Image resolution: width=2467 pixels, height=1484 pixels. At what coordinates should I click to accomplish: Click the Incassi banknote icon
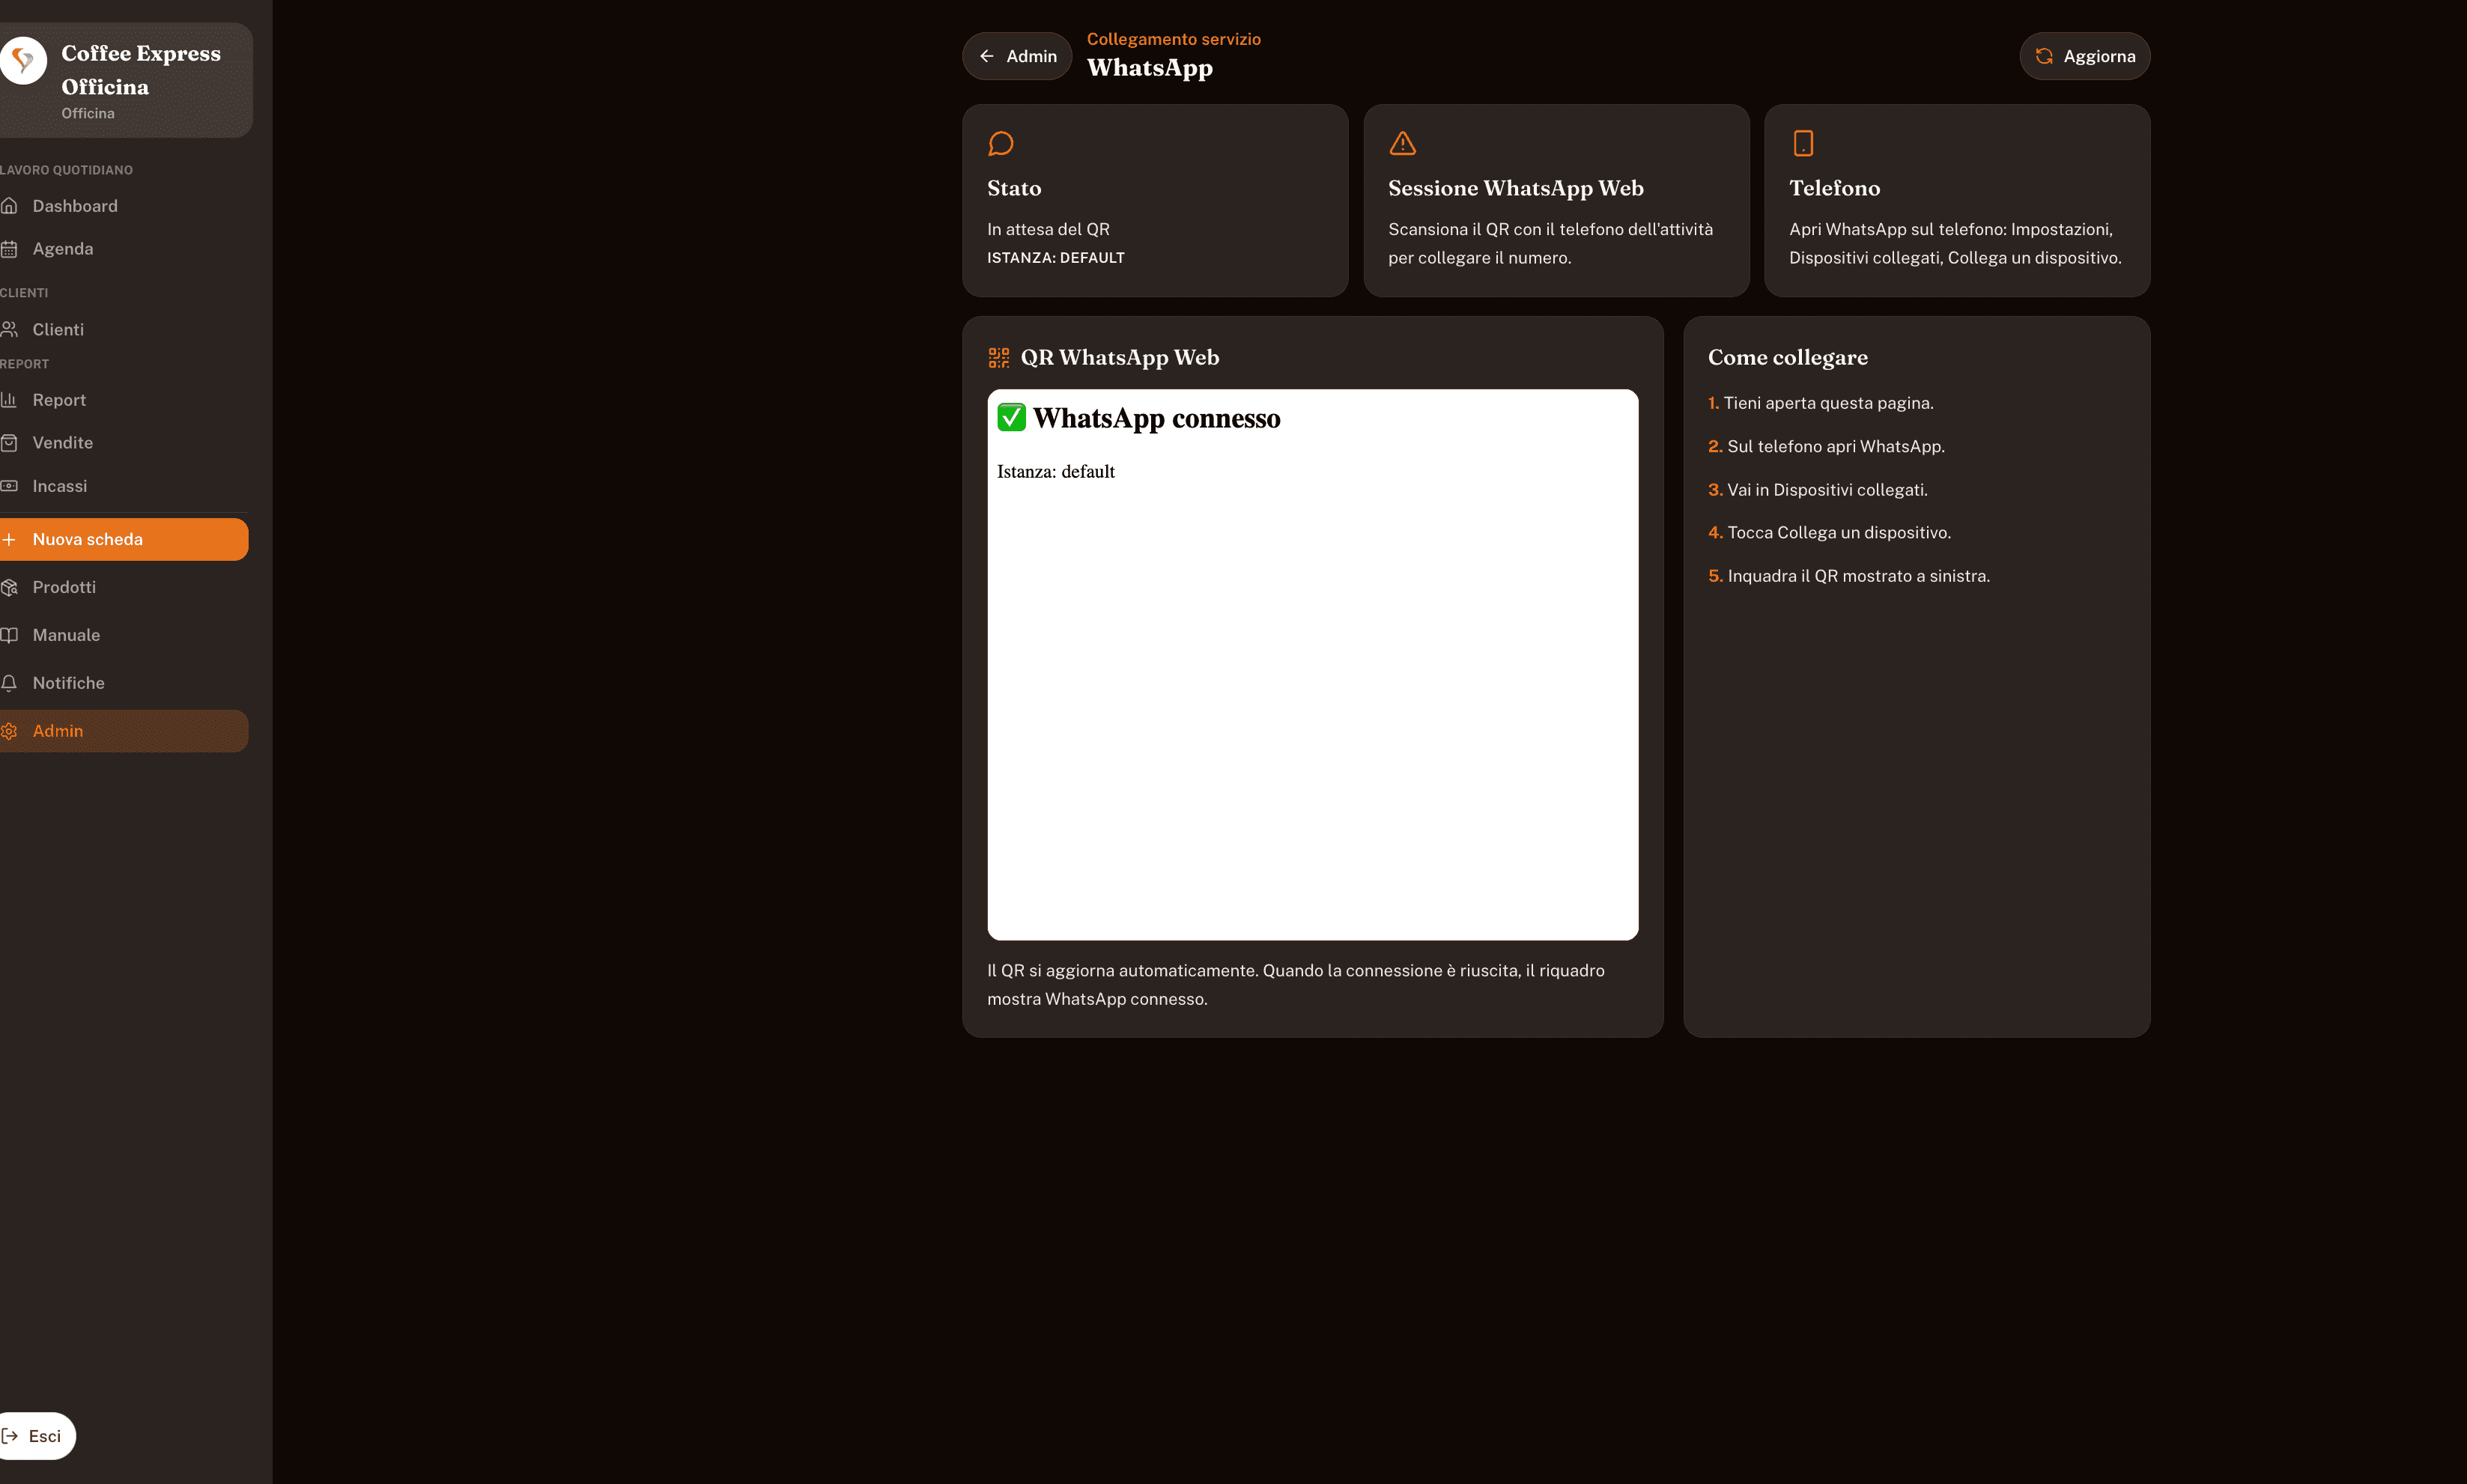click(x=9, y=486)
